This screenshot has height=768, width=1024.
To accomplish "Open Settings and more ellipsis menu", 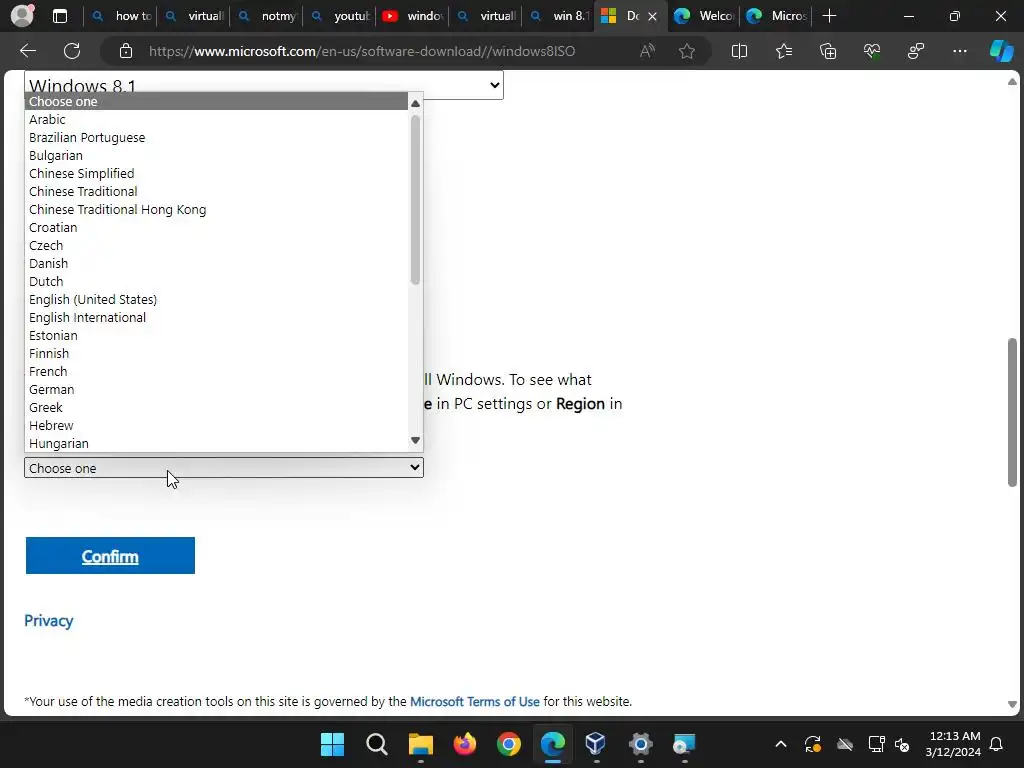I will coord(959,51).
